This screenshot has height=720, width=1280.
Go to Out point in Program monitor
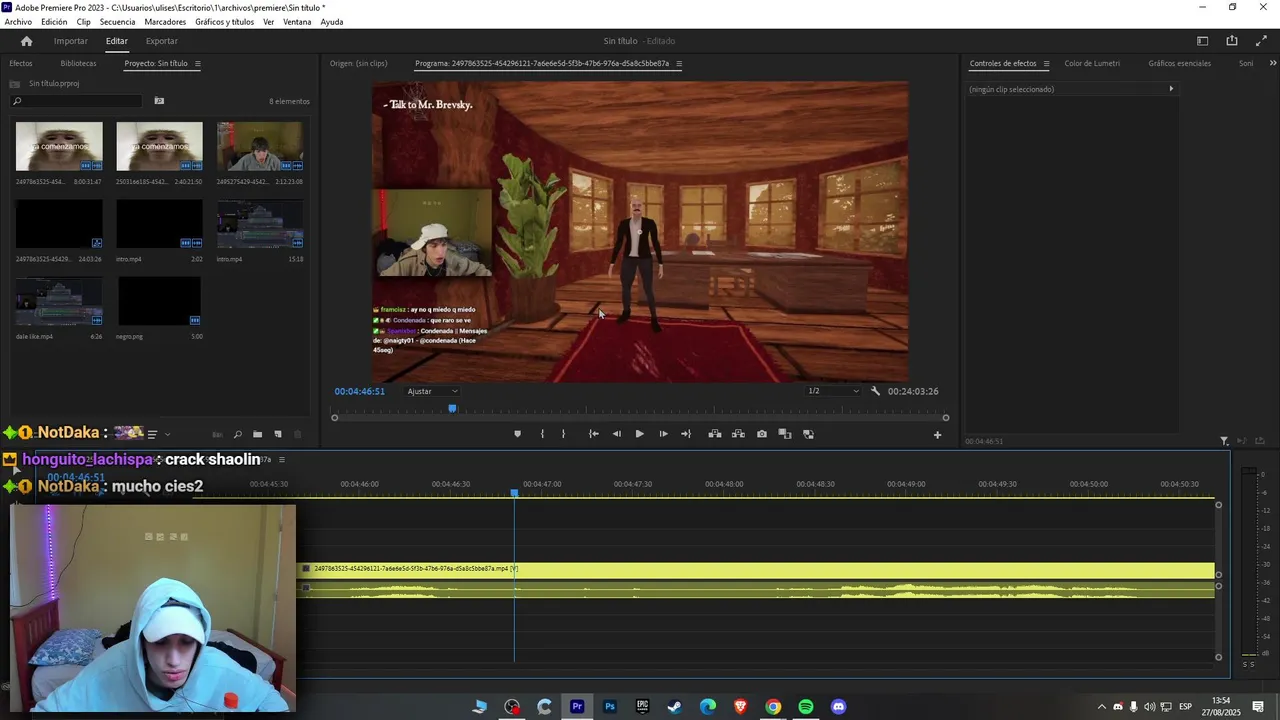(686, 434)
